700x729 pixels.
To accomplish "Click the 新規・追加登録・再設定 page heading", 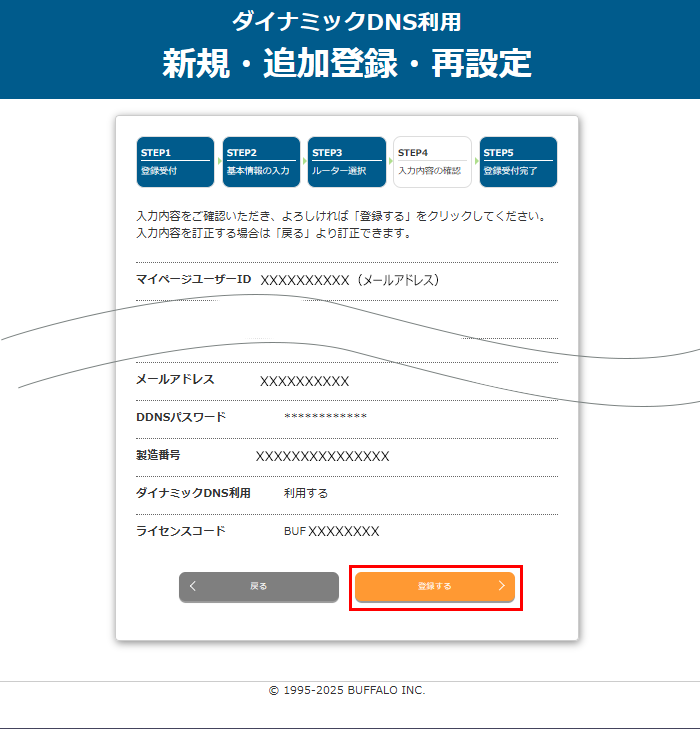I will [x=347, y=64].
